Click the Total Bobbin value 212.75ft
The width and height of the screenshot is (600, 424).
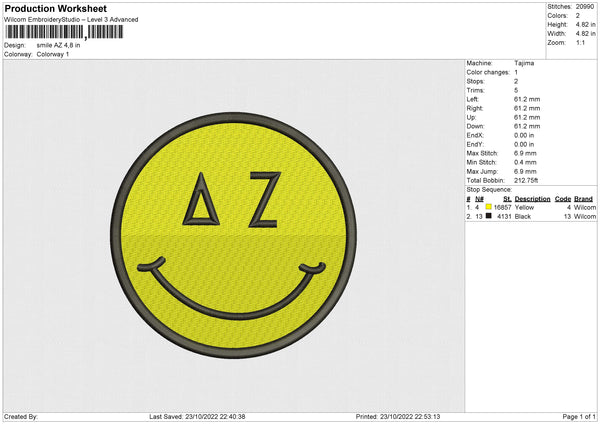pyautogui.click(x=526, y=180)
